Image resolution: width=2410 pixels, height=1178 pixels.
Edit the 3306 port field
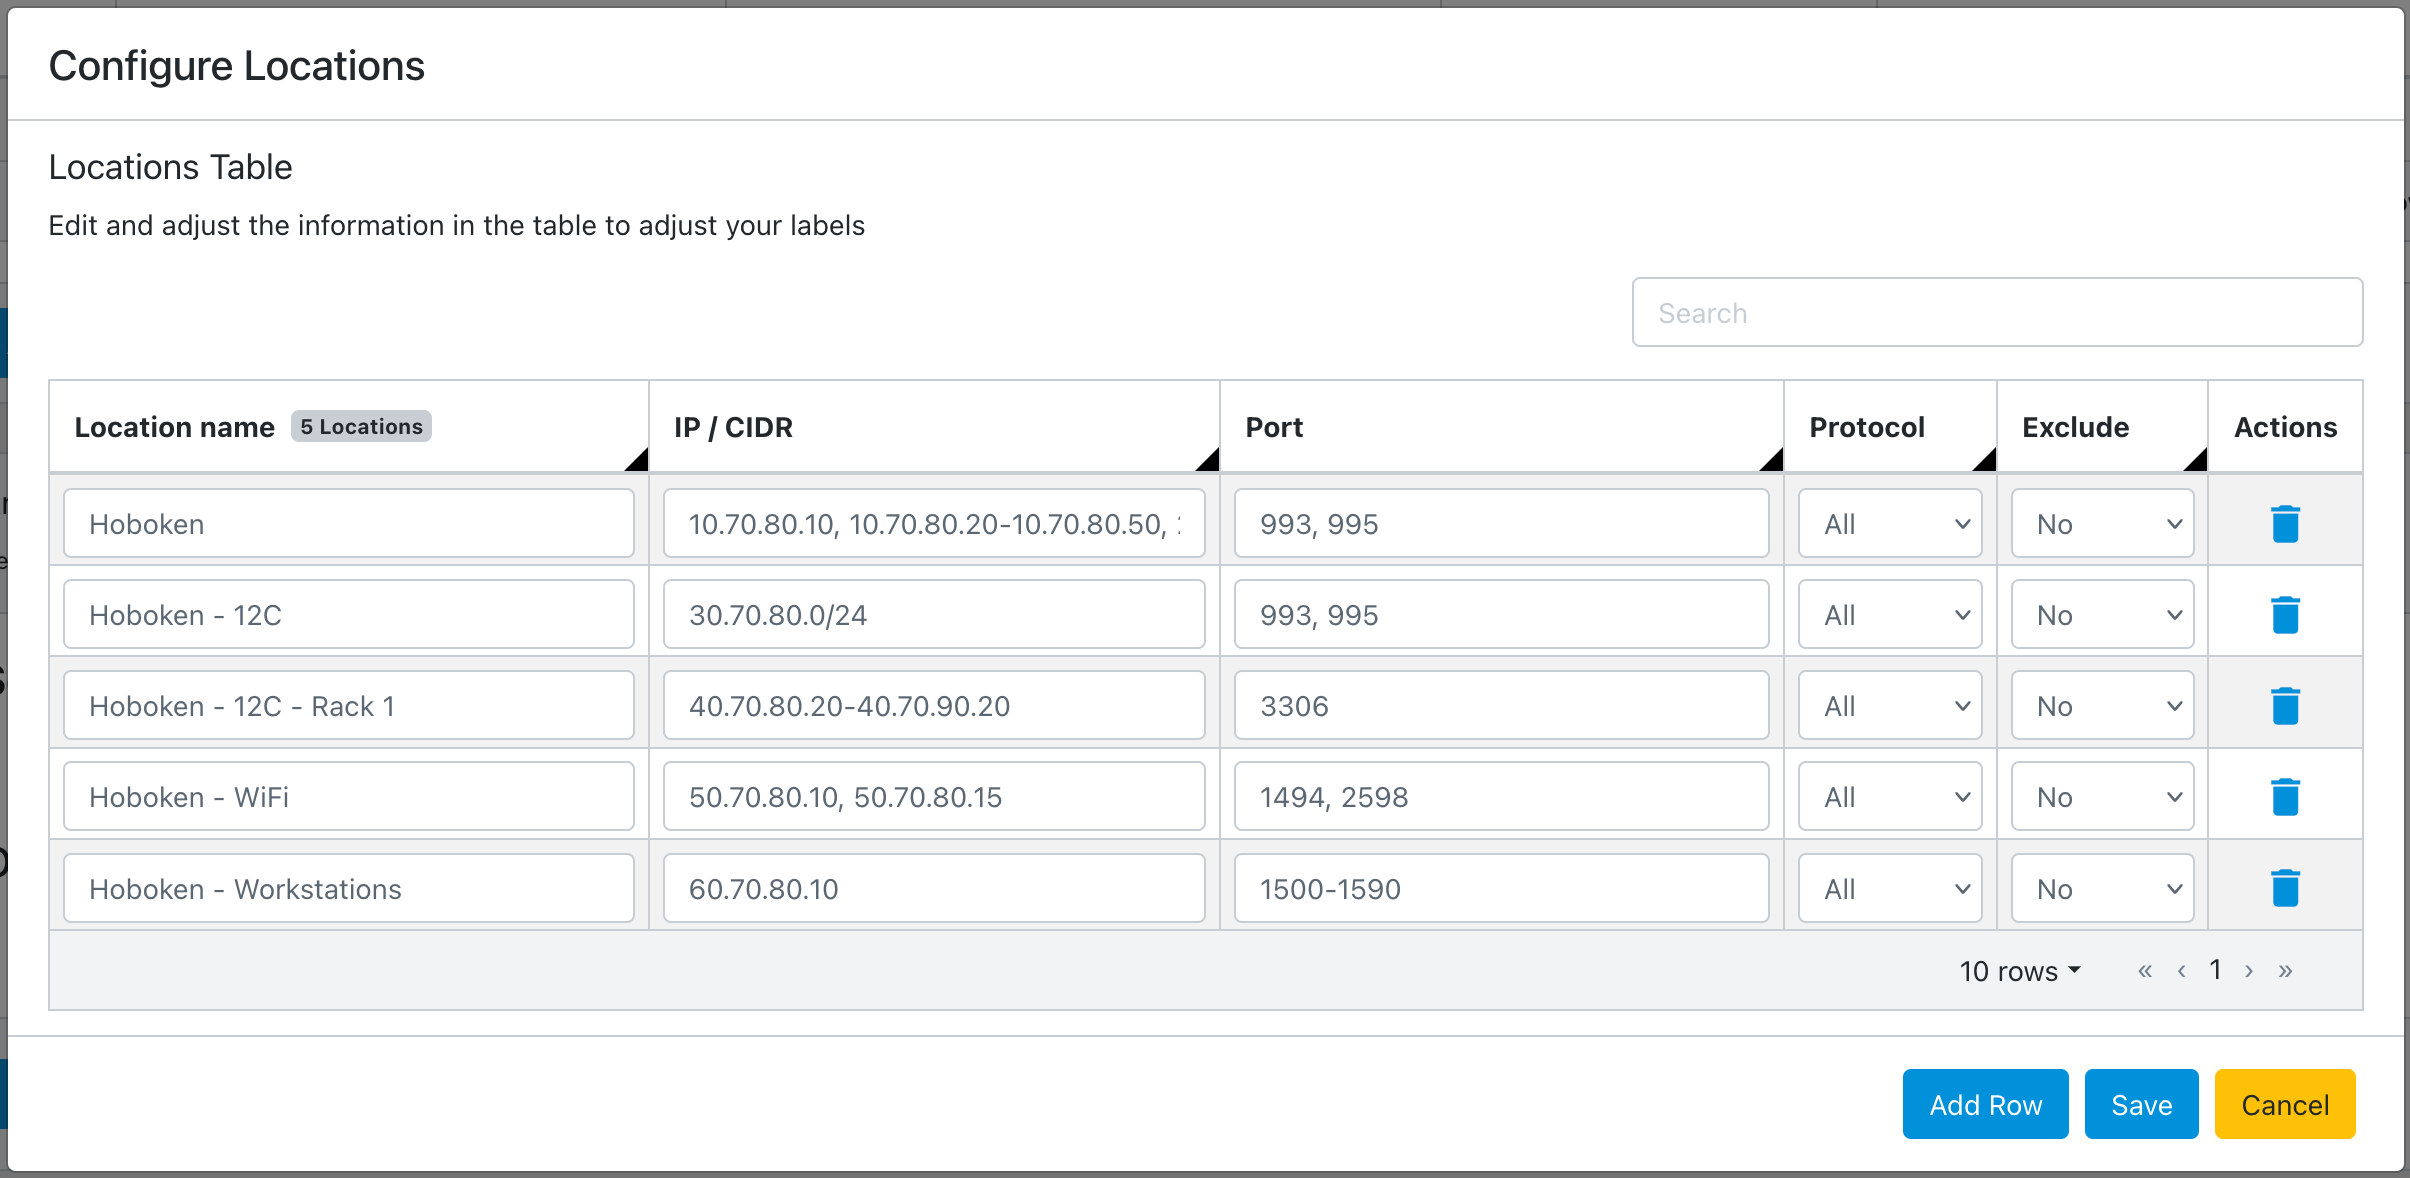1502,706
